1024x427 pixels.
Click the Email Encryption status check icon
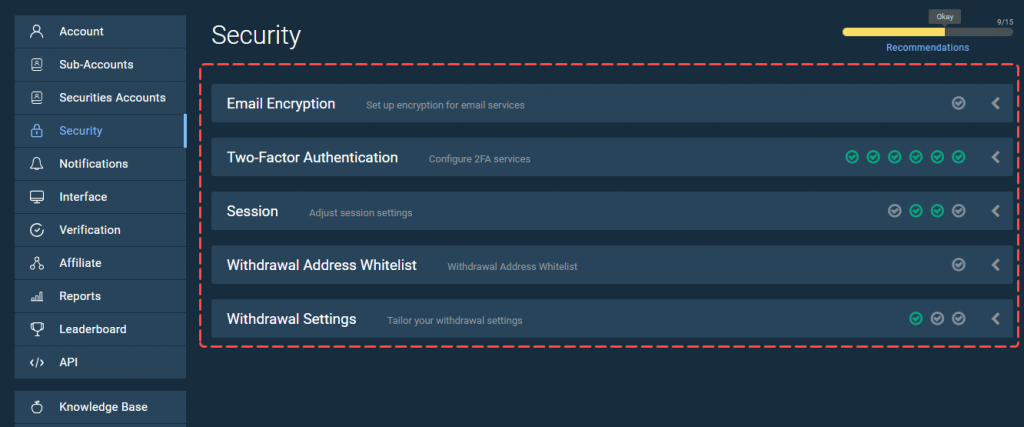click(x=959, y=103)
